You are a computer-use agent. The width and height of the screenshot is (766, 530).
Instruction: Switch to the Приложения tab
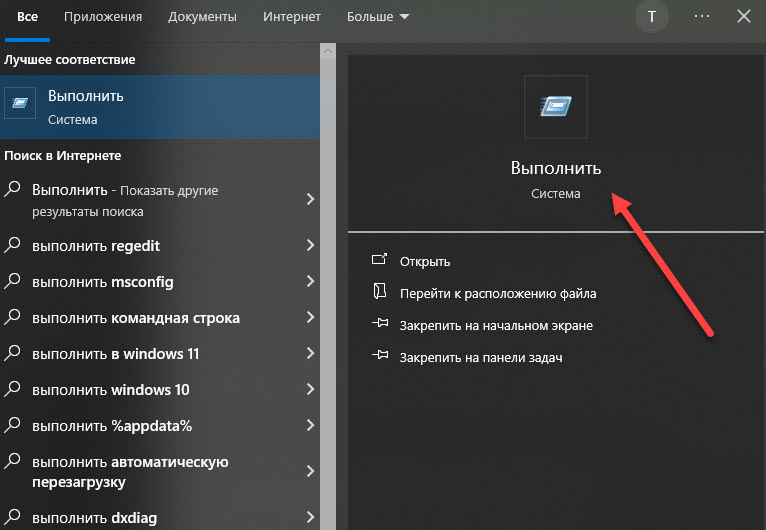tap(102, 17)
